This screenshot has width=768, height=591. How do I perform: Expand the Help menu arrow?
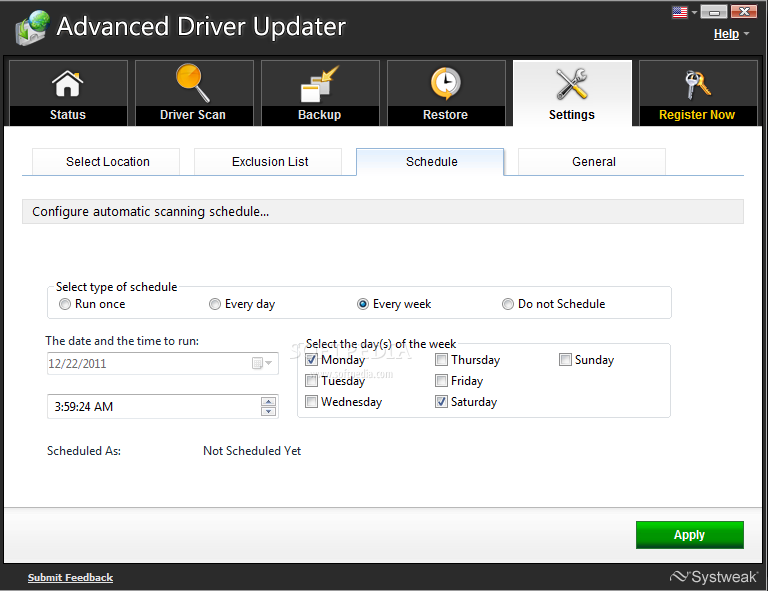pyautogui.click(x=746, y=34)
